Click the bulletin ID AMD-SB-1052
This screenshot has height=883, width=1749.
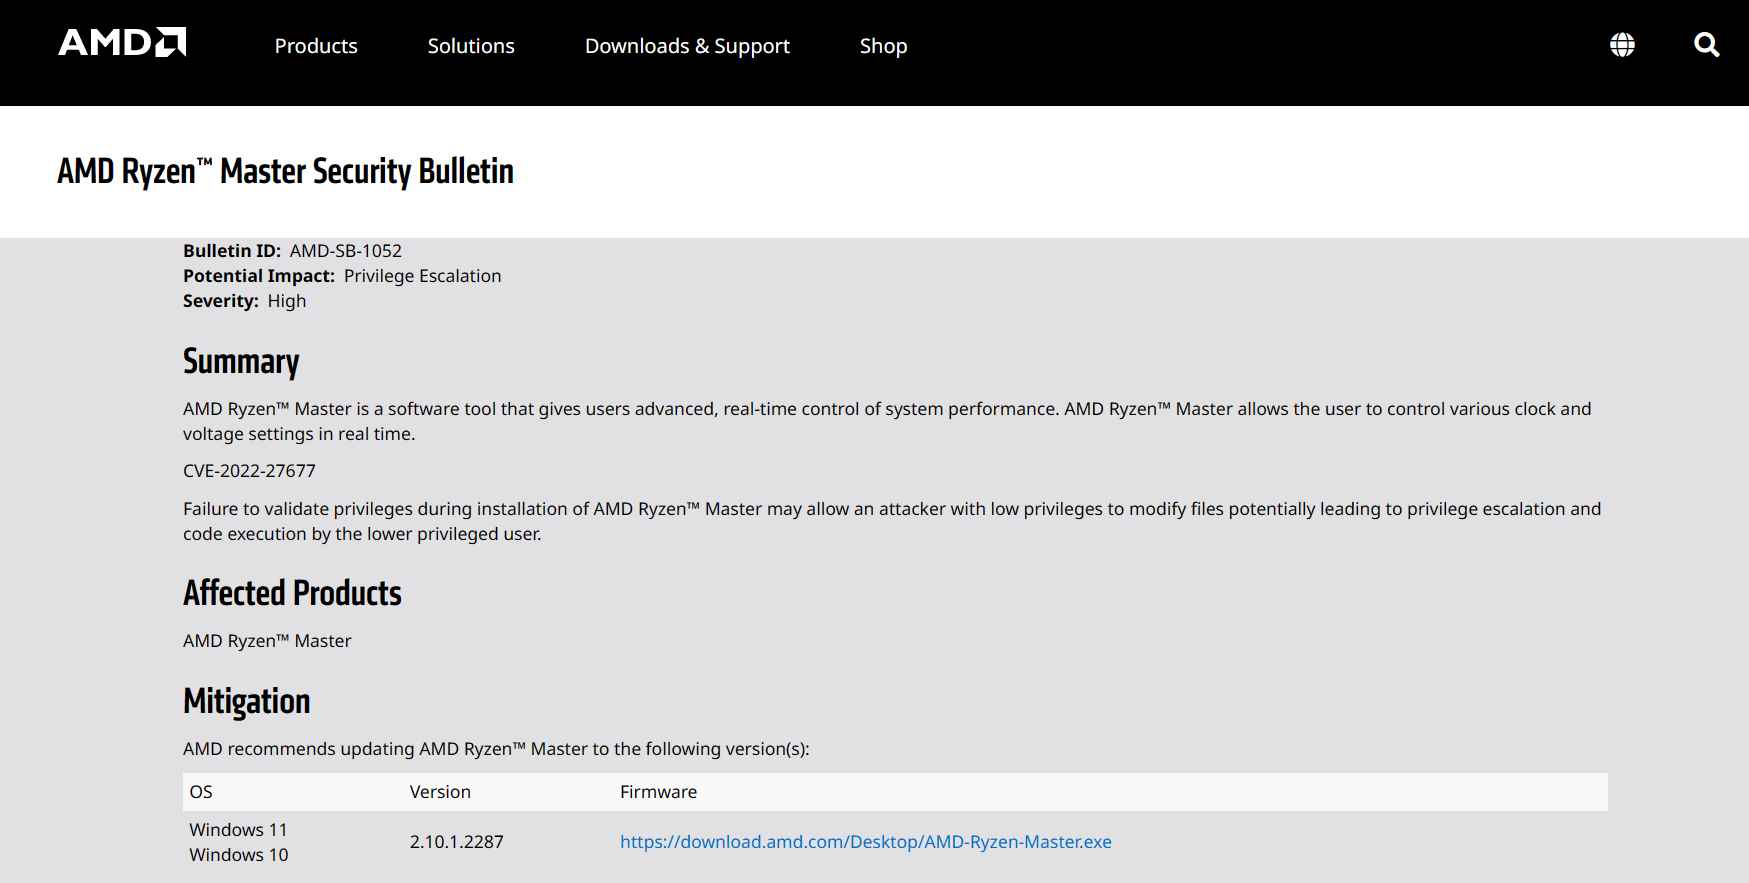coord(345,251)
